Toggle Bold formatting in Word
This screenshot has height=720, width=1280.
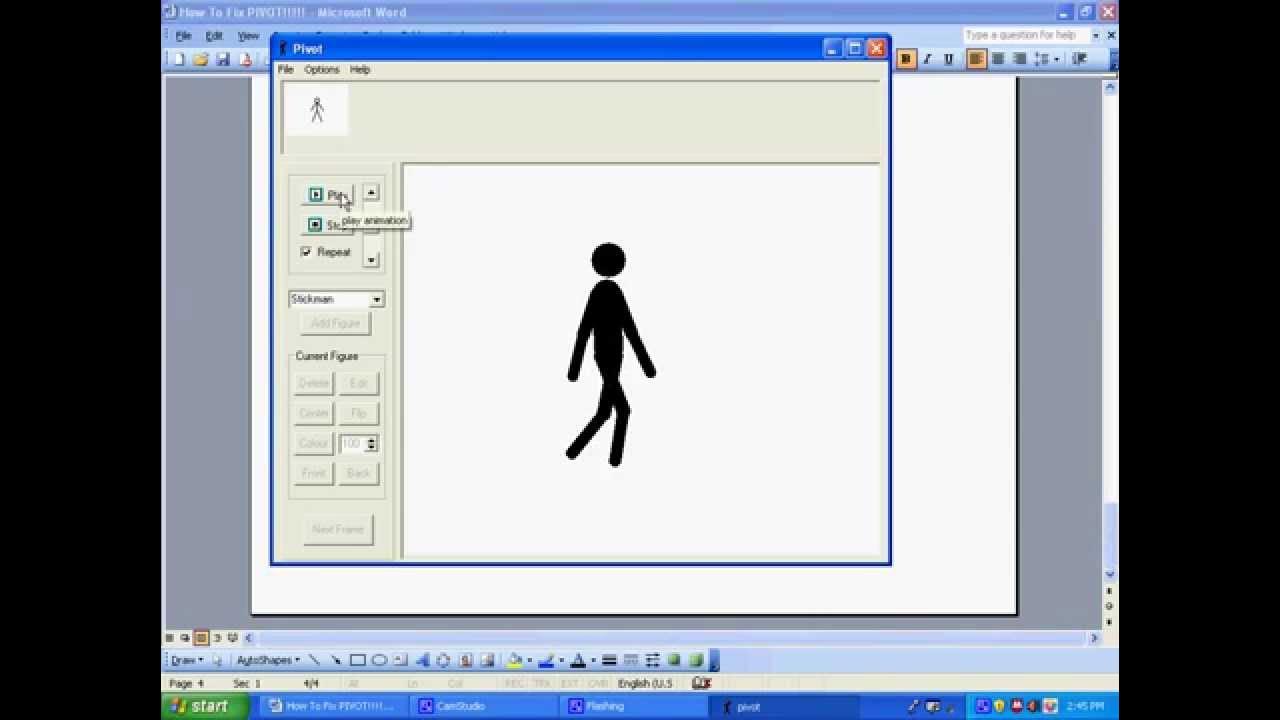[x=906, y=60]
